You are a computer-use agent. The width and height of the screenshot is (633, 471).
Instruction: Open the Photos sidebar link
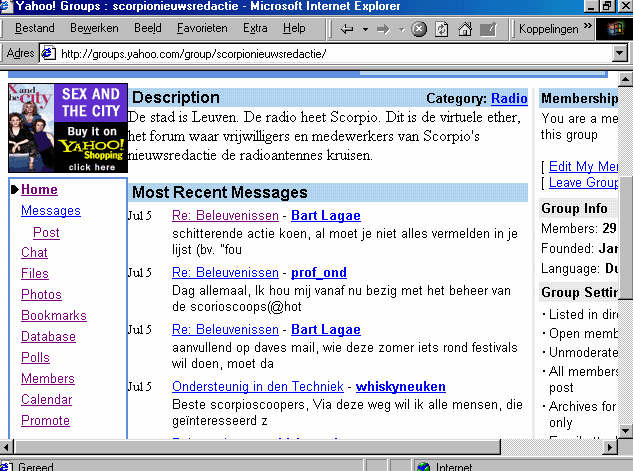pos(41,295)
